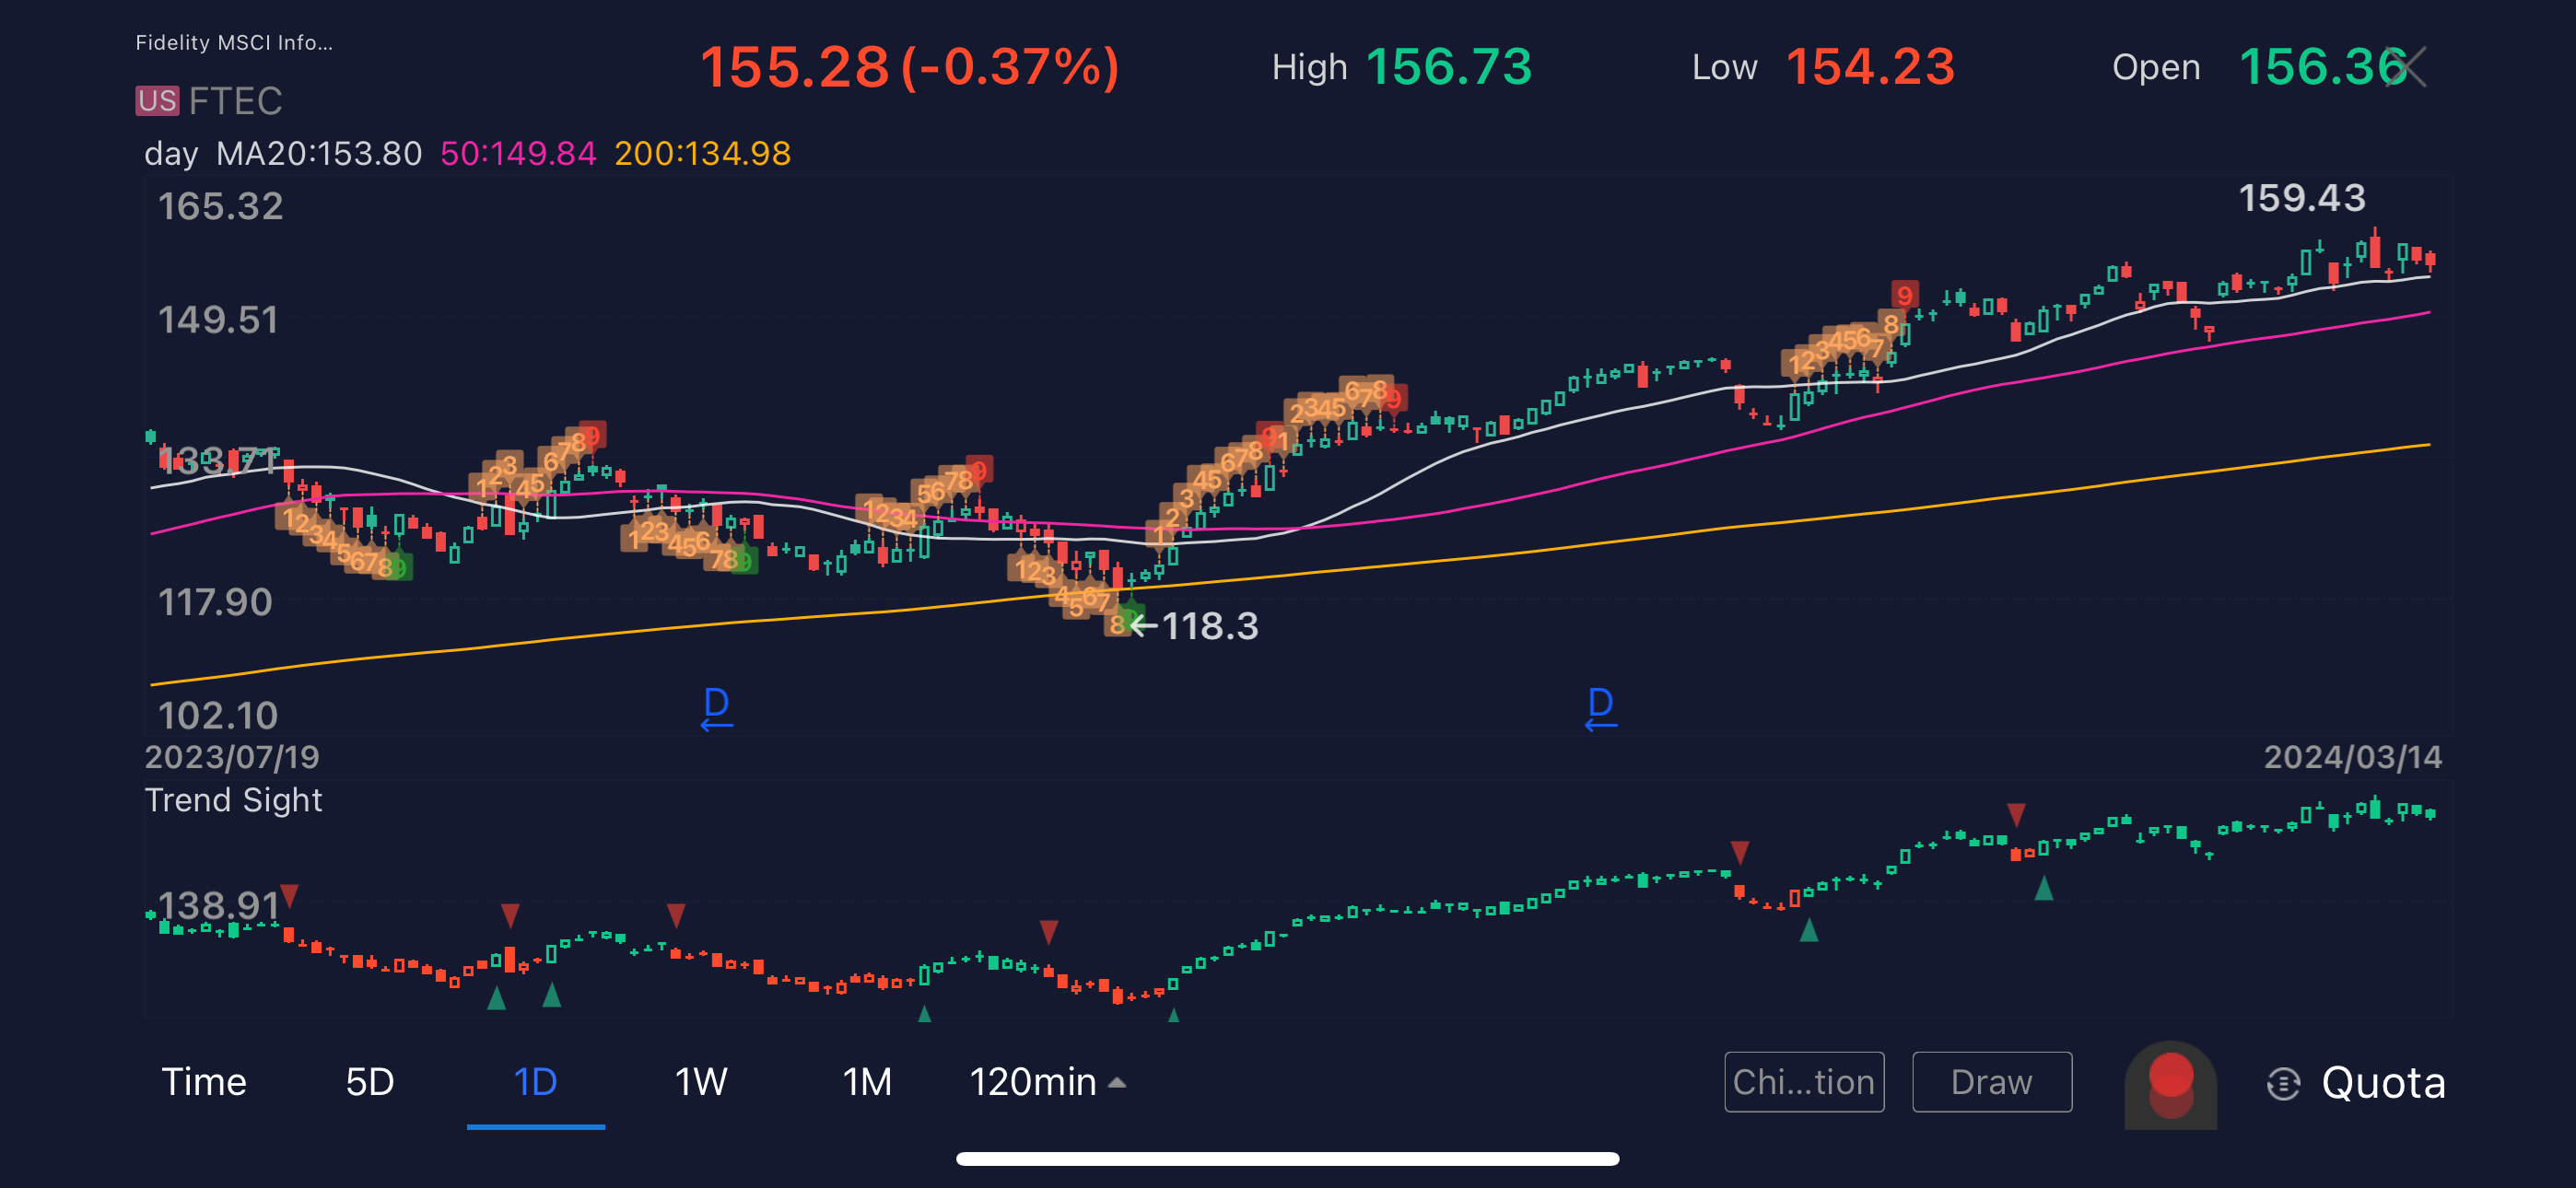Select the Time chart tab

[204, 1082]
